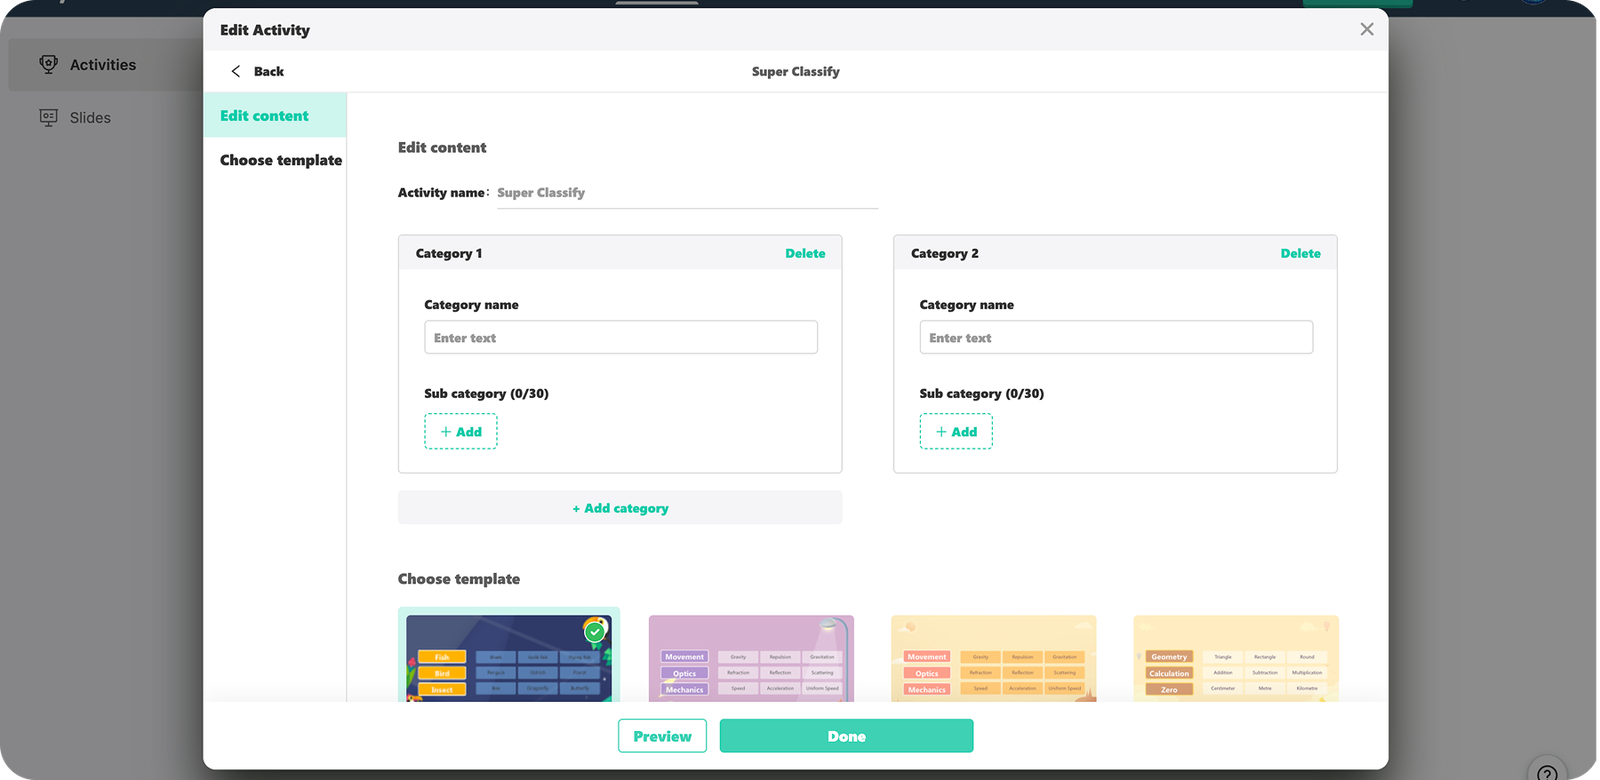Click Category 1 name text field
Screen dimensions: 1600x780
point(620,338)
